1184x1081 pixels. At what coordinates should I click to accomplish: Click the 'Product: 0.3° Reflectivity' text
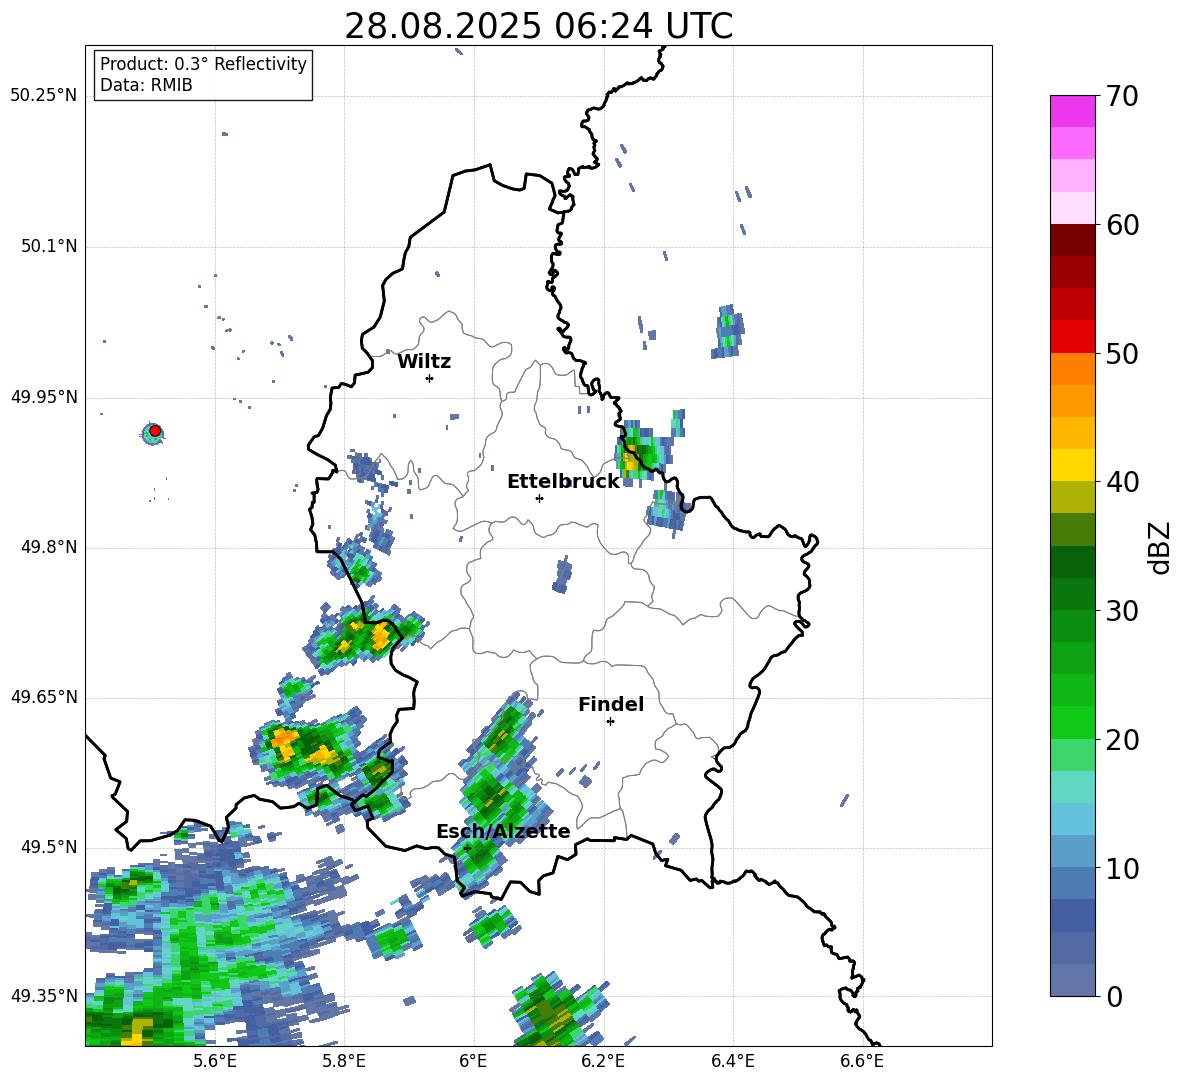pyautogui.click(x=203, y=63)
